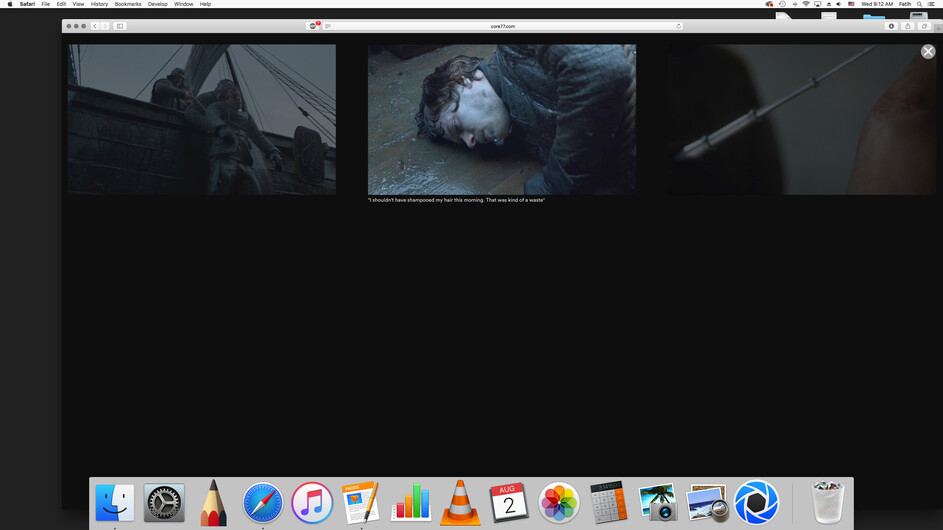This screenshot has height=530, width=943.
Task: Go forward in Safari history
Action: [104, 26]
